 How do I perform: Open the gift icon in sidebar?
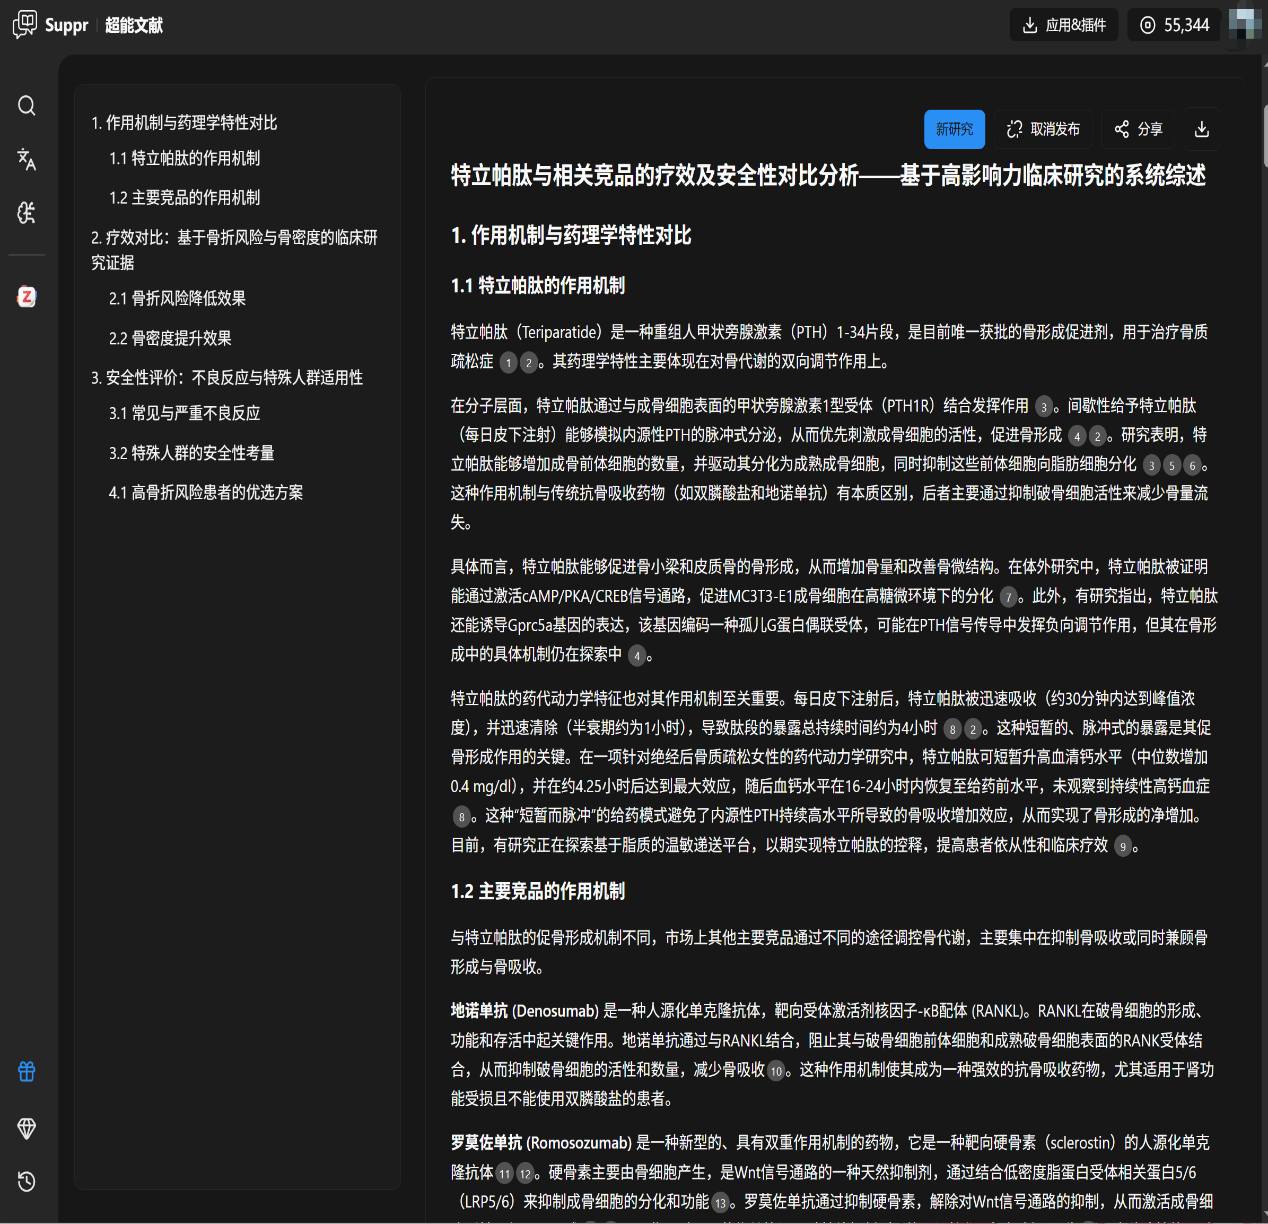point(27,1072)
